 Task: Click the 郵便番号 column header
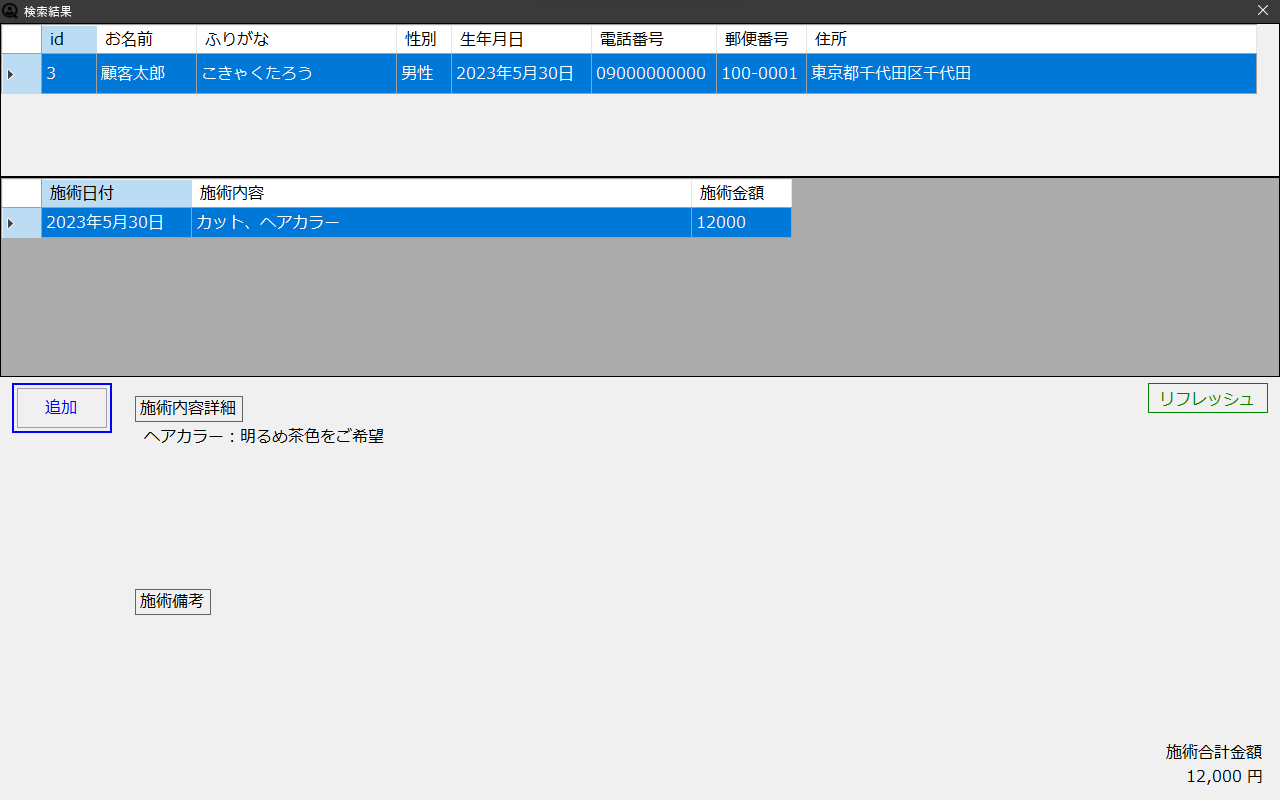click(x=760, y=40)
